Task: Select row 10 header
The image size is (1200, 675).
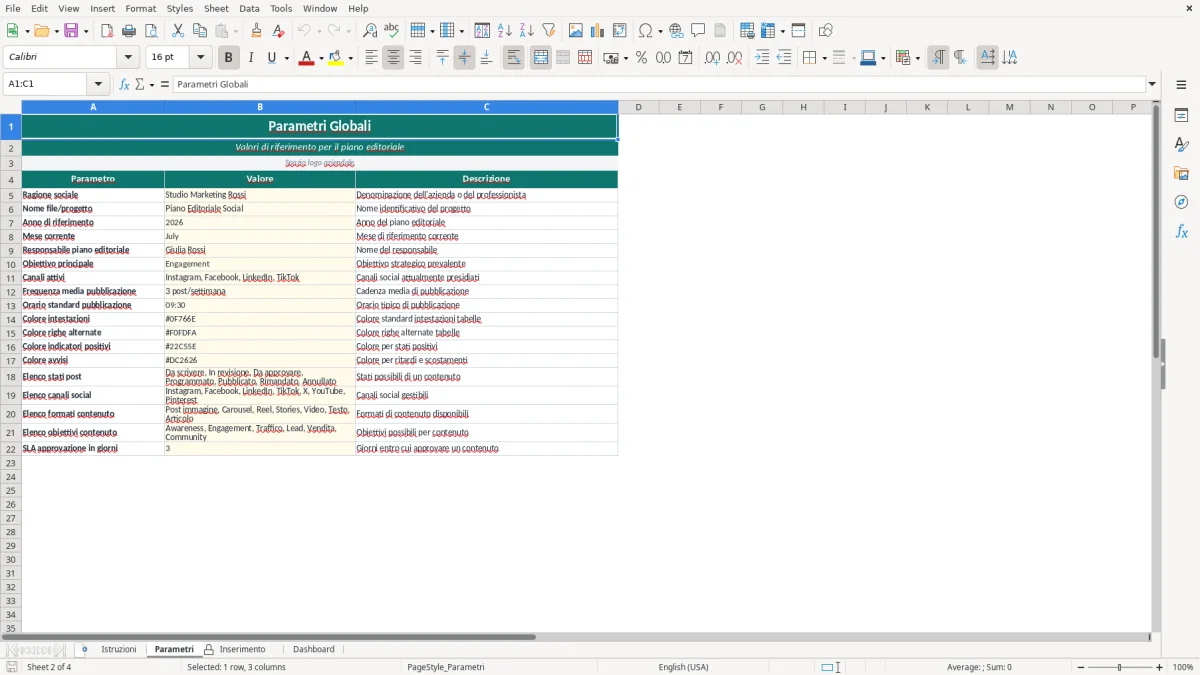Action: [x=11, y=264]
